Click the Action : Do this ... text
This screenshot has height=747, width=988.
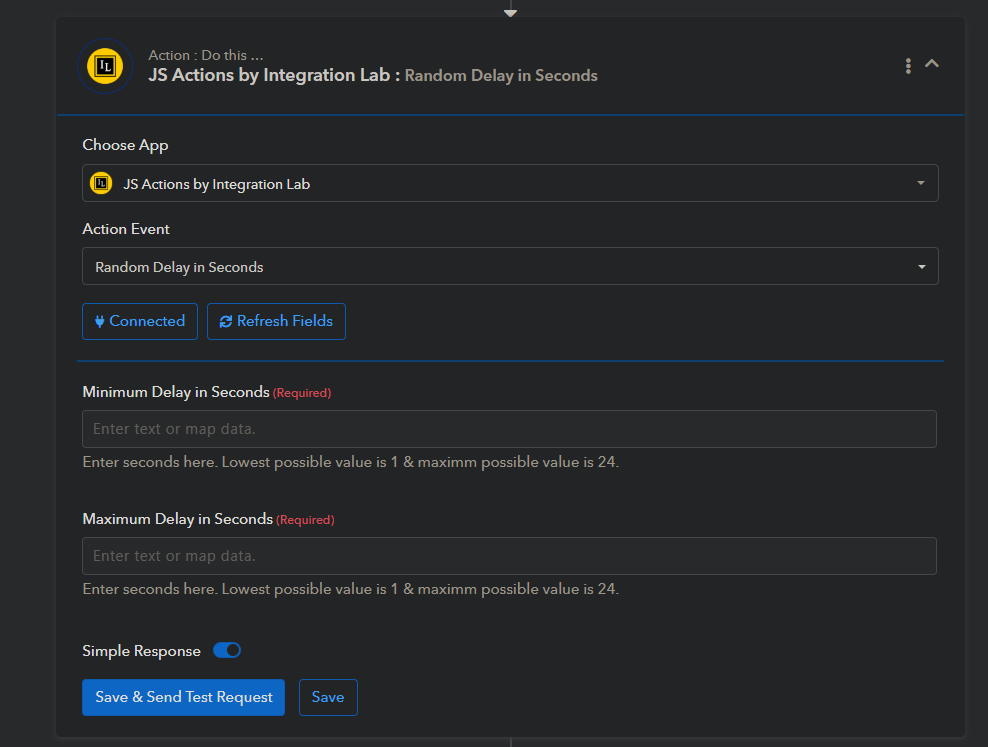click(206, 55)
